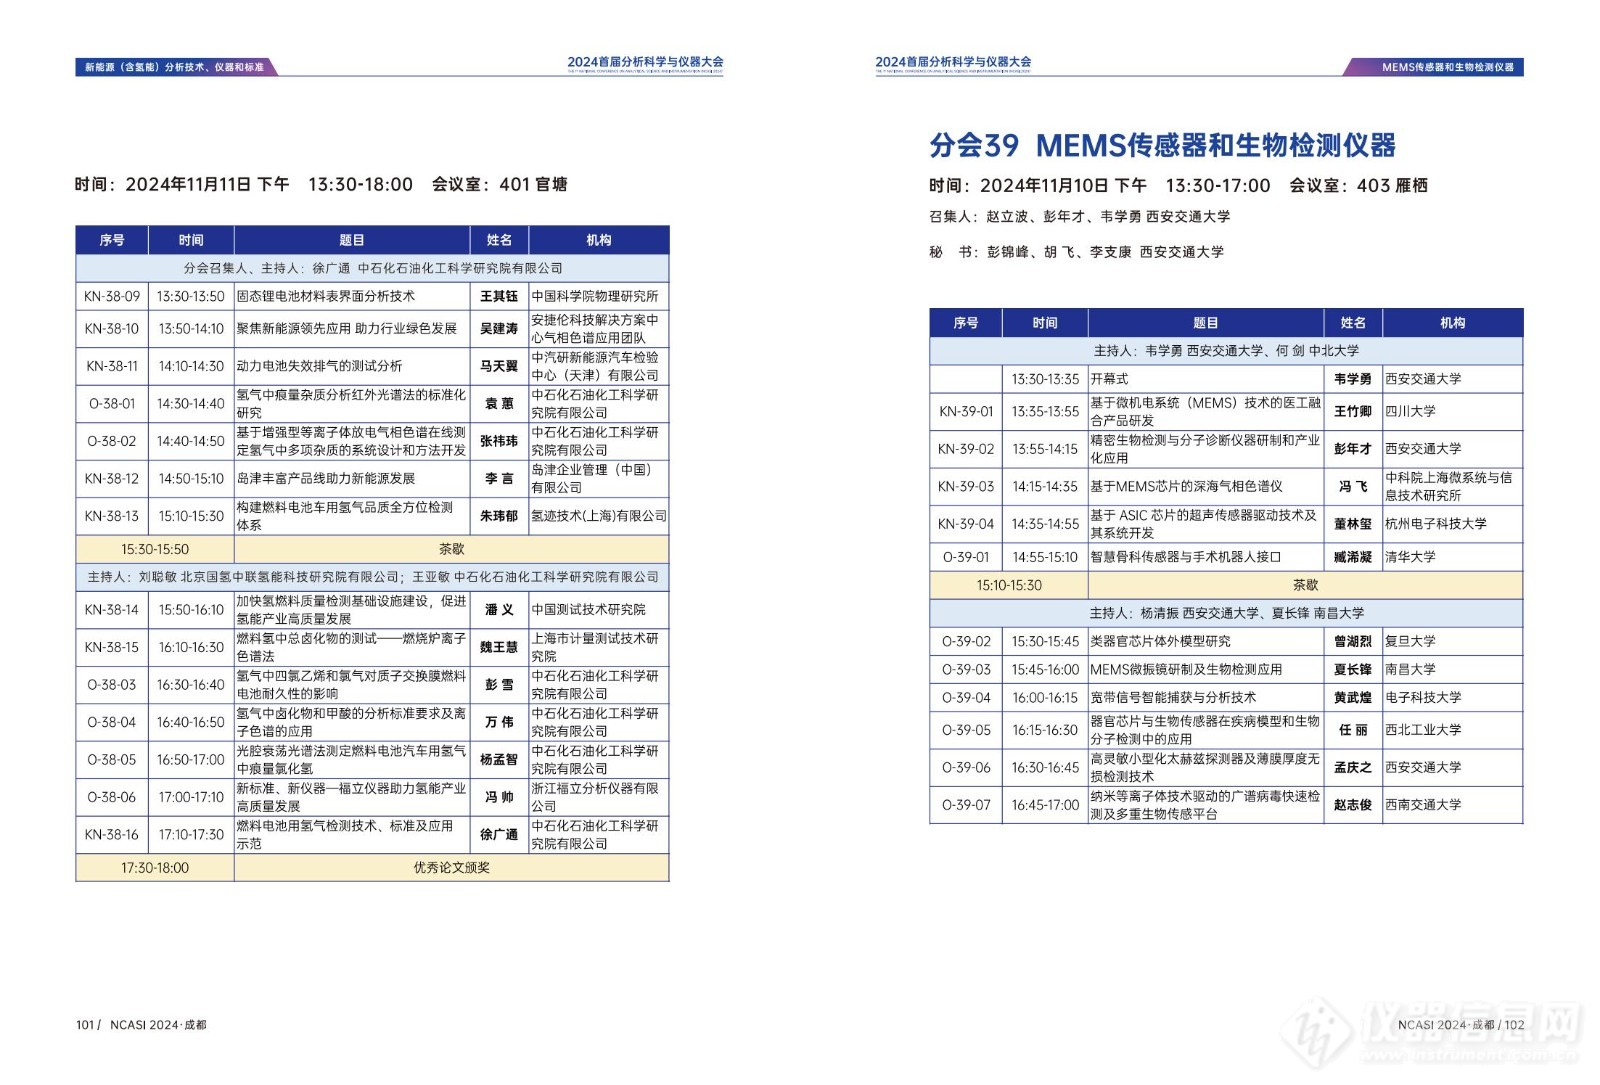Select institution "杭州电子科技大学"

click(x=1436, y=524)
